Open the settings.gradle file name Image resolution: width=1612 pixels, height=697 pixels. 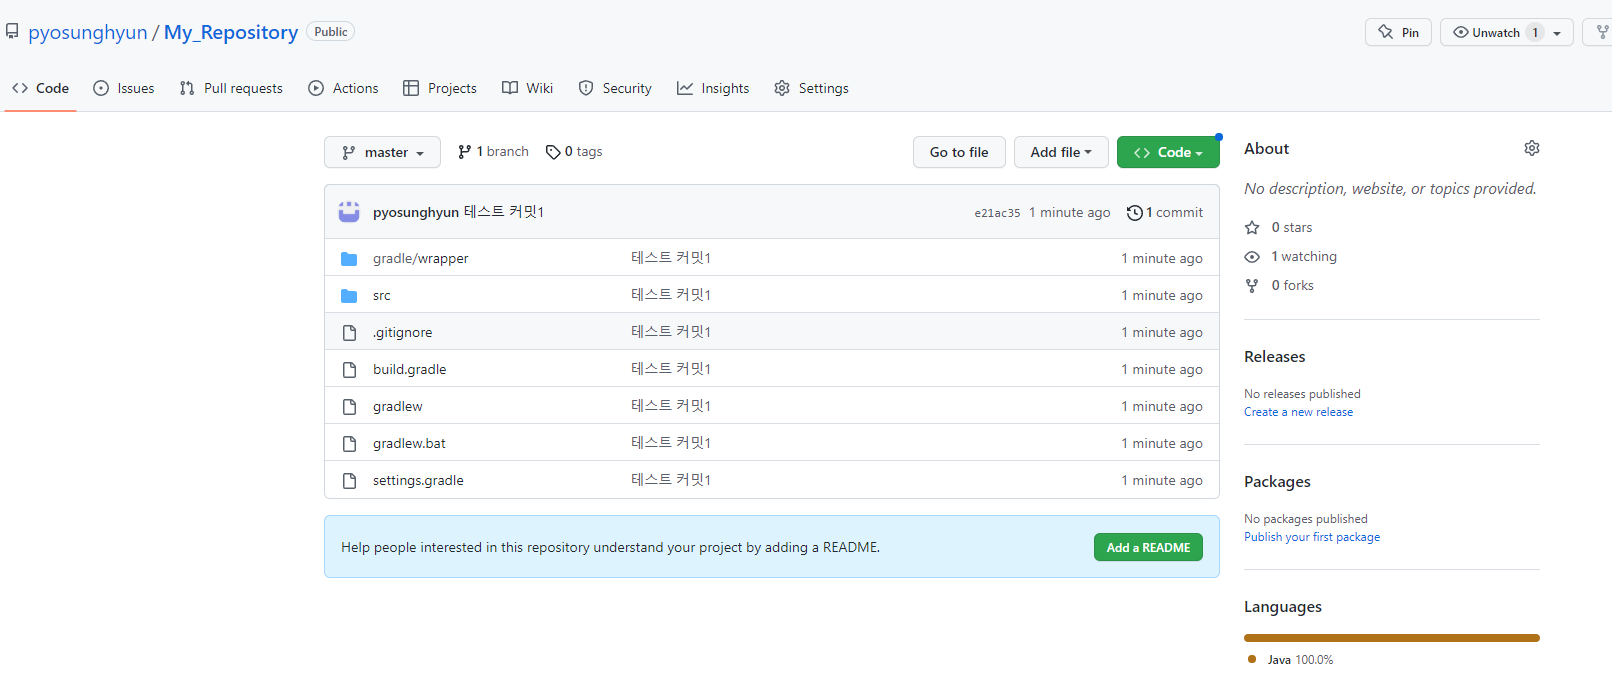click(x=418, y=481)
